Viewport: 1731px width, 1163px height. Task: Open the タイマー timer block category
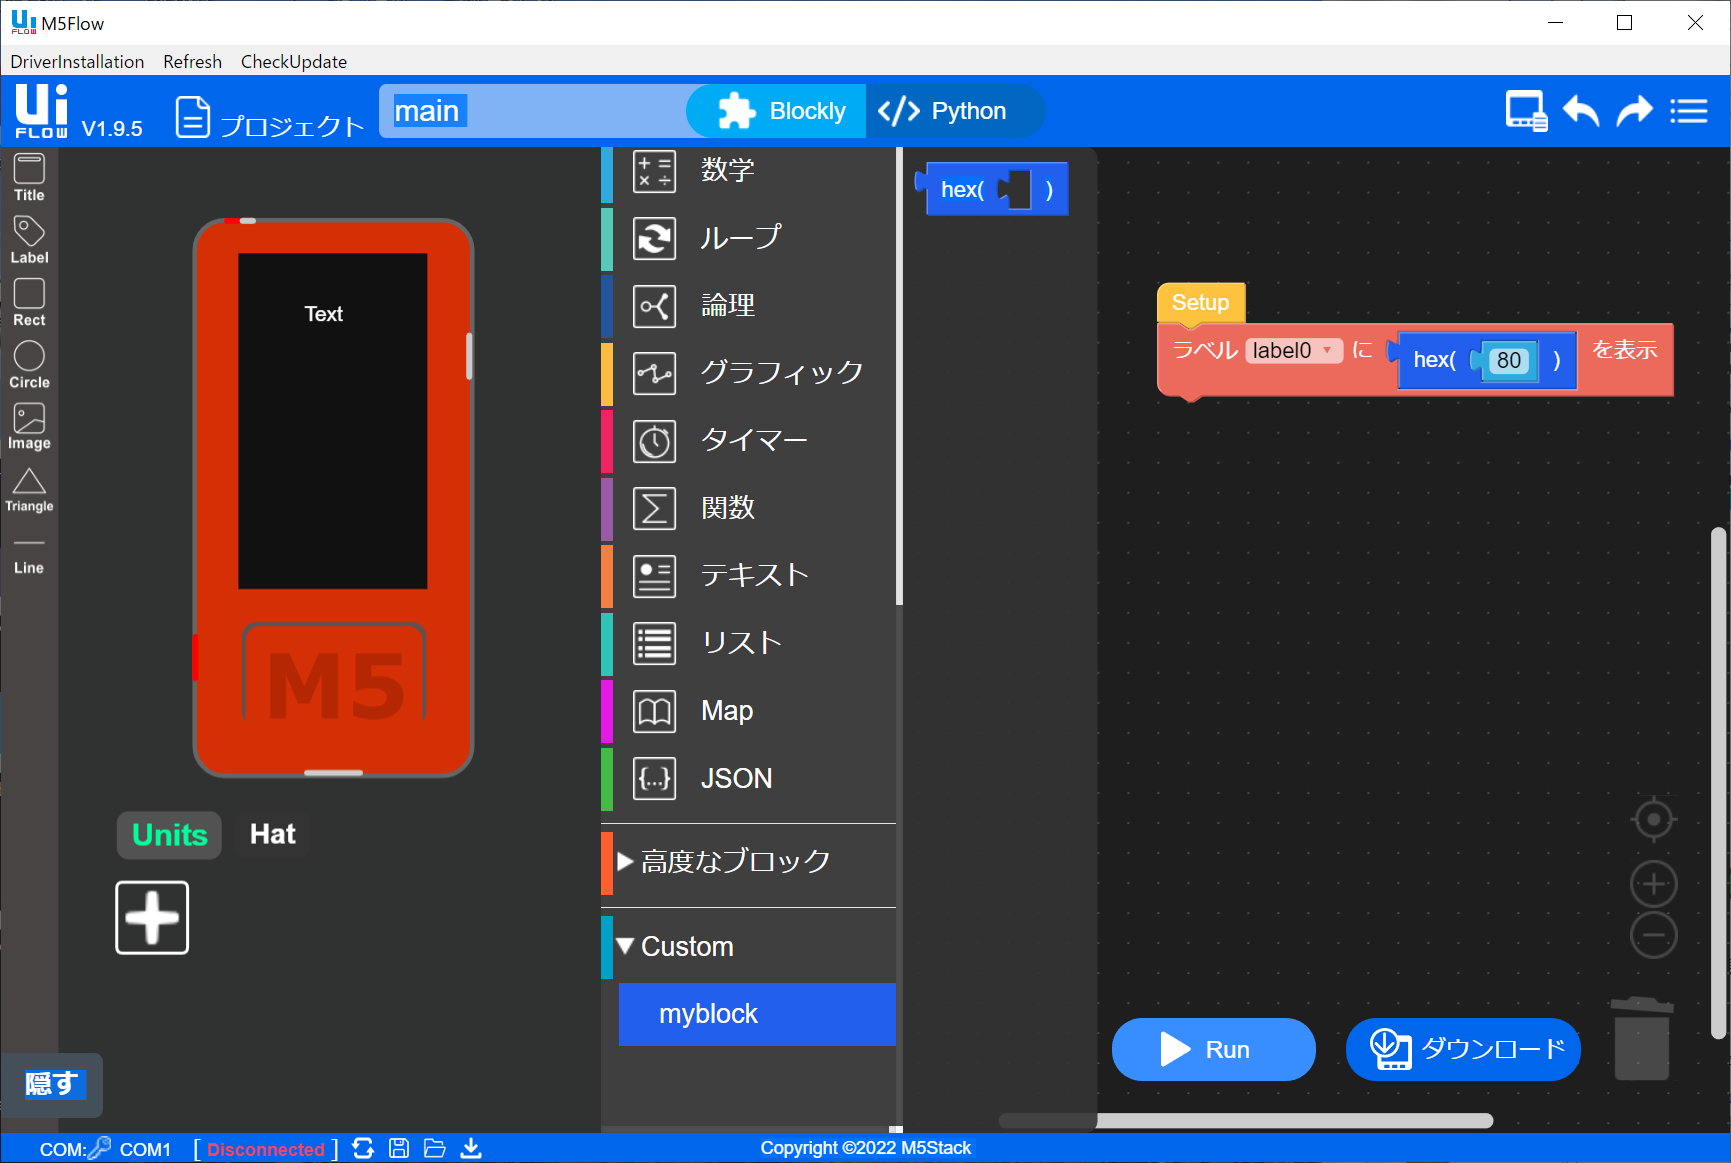pos(748,441)
